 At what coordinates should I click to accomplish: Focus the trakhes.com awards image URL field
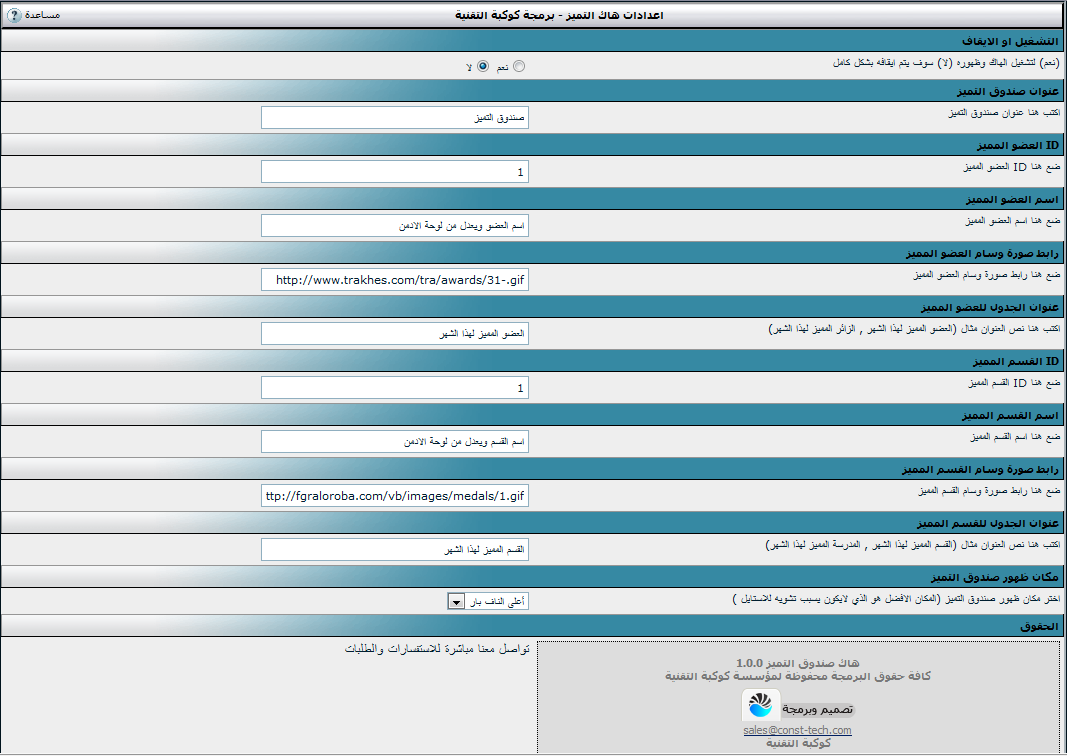395,280
